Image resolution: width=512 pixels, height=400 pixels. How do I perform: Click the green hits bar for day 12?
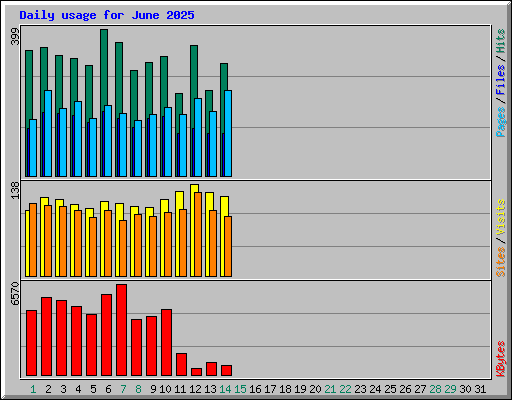click(x=194, y=72)
